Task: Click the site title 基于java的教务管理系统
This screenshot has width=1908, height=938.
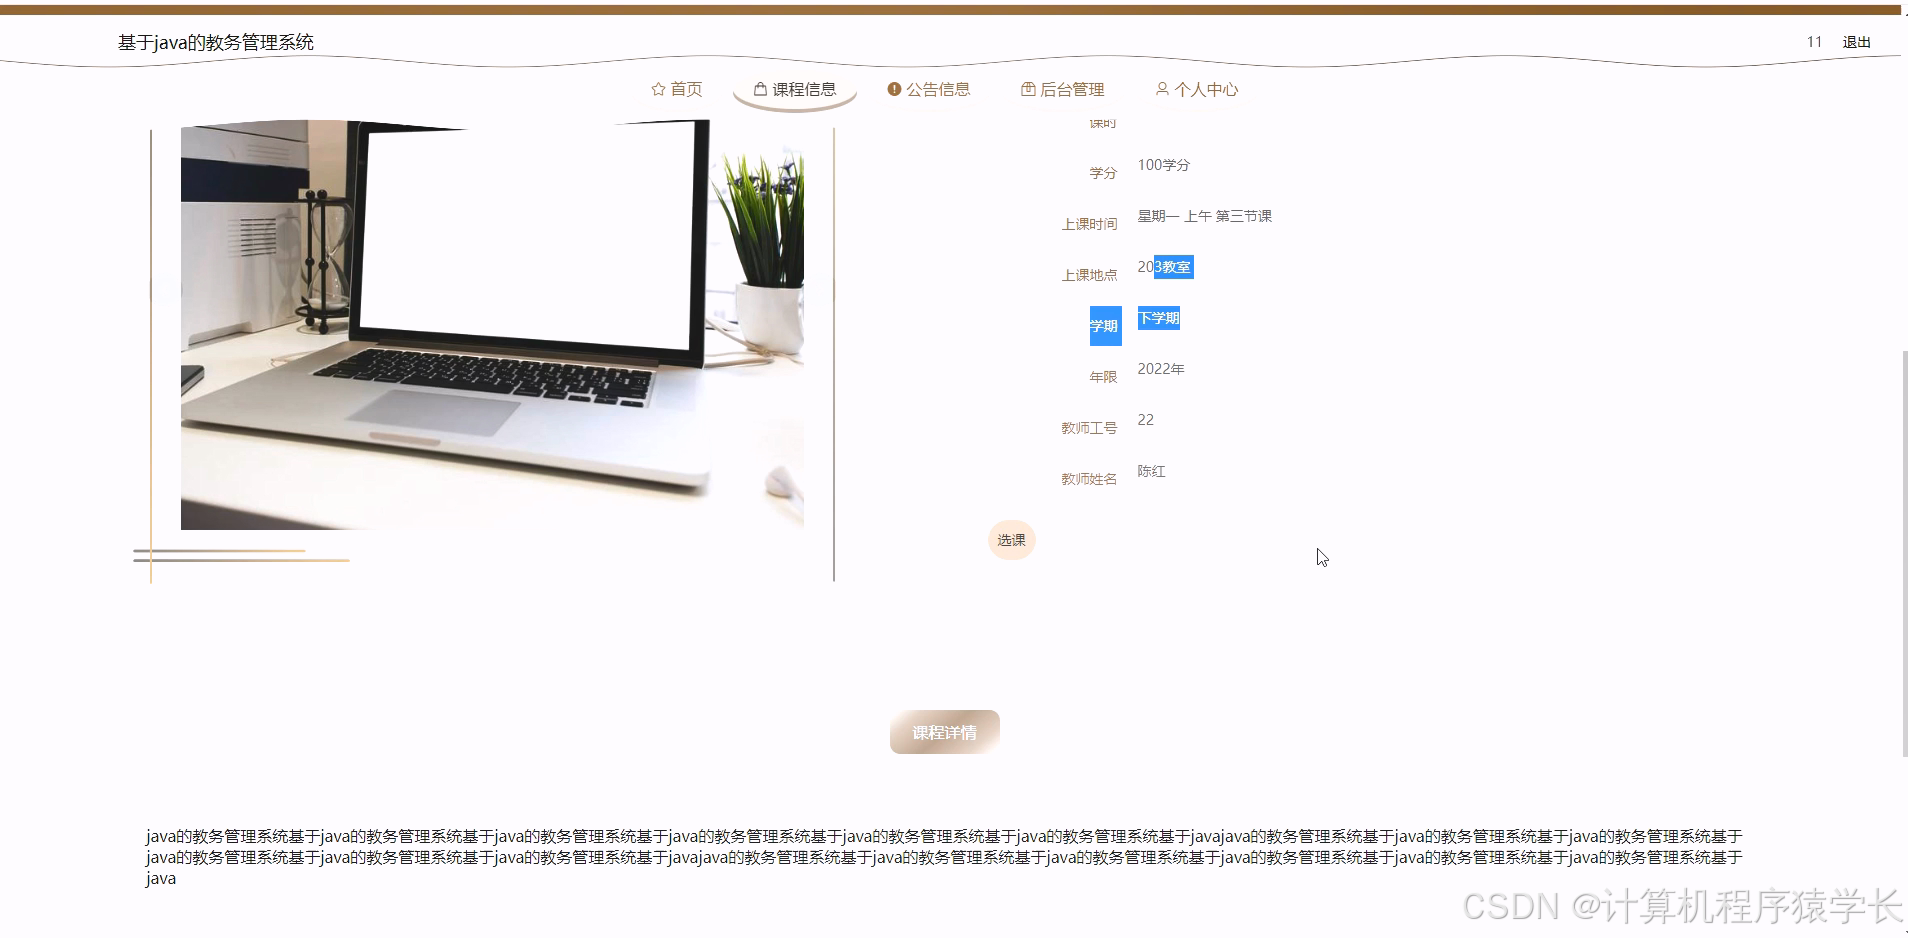Action: [x=214, y=42]
